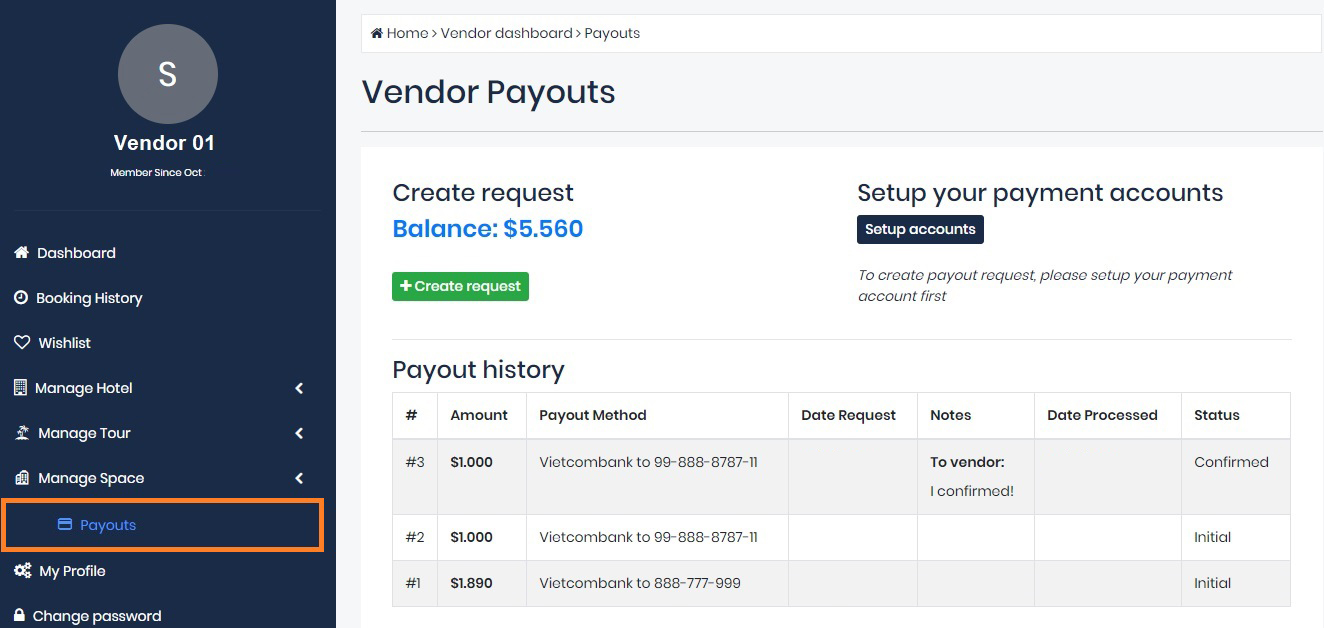Click the Manage Space building icon

click(22, 478)
